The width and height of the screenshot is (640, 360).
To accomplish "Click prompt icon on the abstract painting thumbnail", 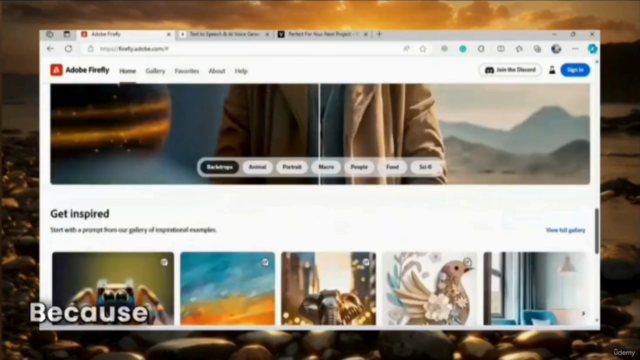I will (x=265, y=262).
